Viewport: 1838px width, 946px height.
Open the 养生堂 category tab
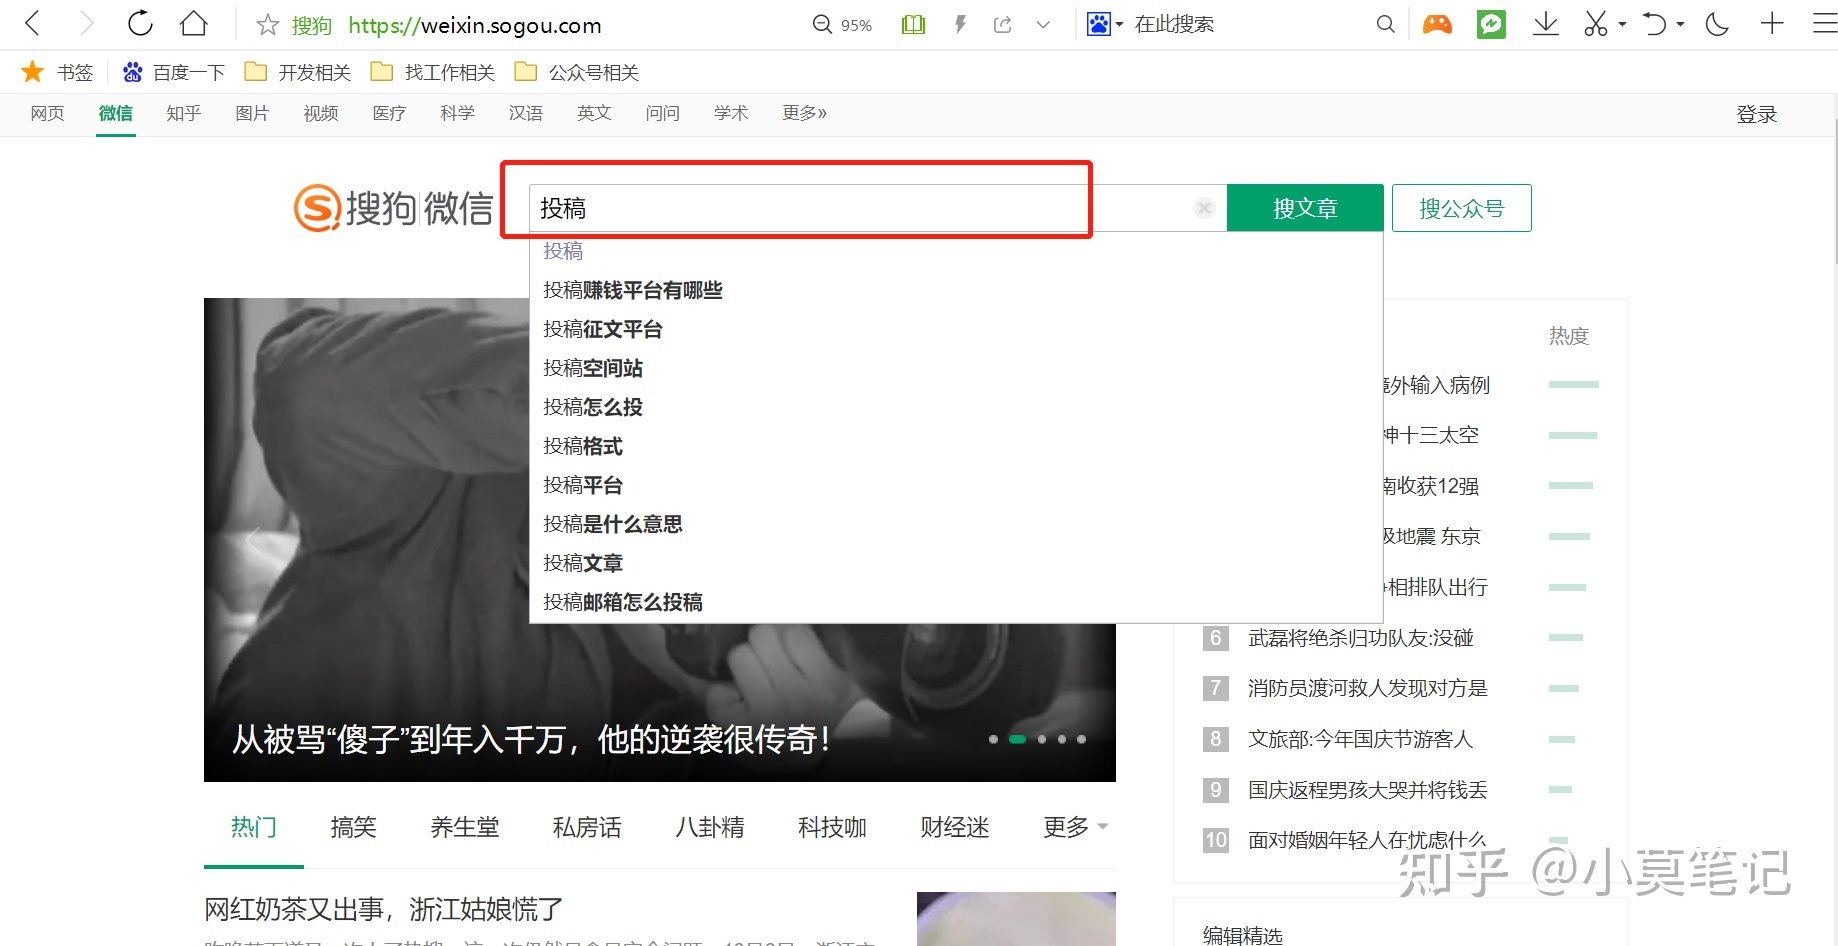tap(464, 827)
